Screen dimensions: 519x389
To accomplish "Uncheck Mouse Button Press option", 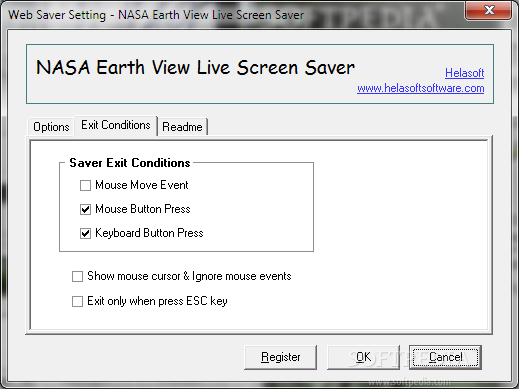I will [85, 209].
